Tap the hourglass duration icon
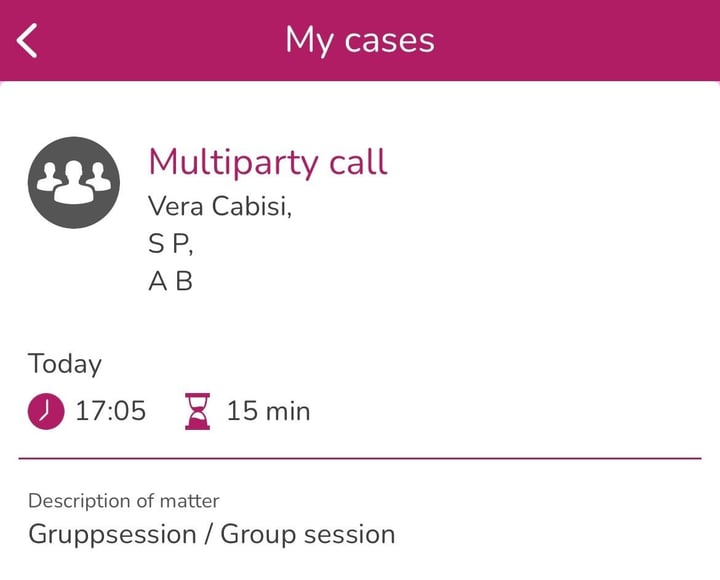 pos(197,411)
